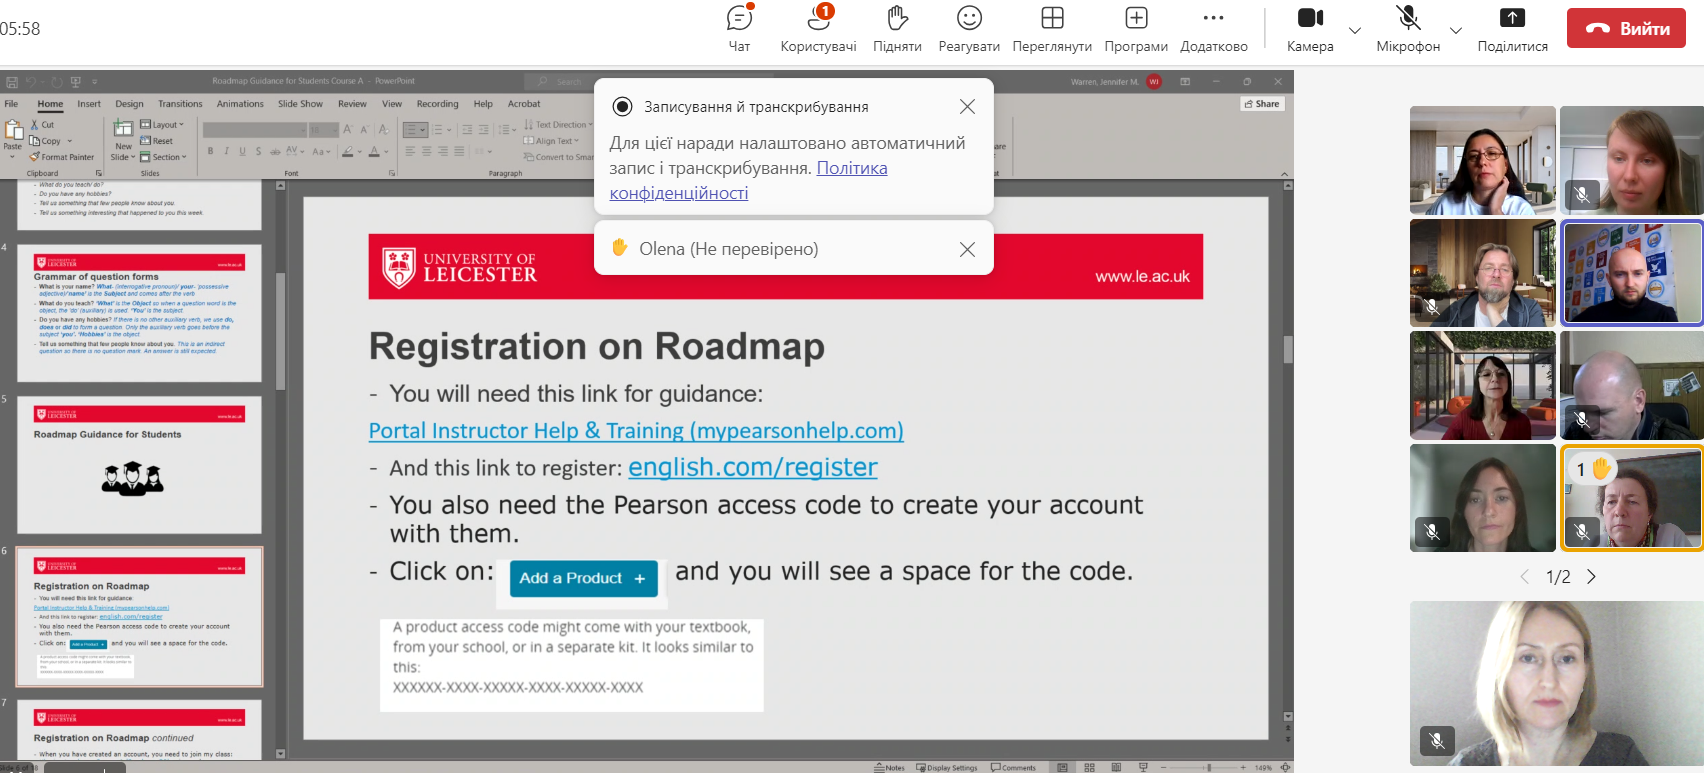1704x773 pixels.
Task: Go to previous page of participant videos
Action: [x=1525, y=577]
